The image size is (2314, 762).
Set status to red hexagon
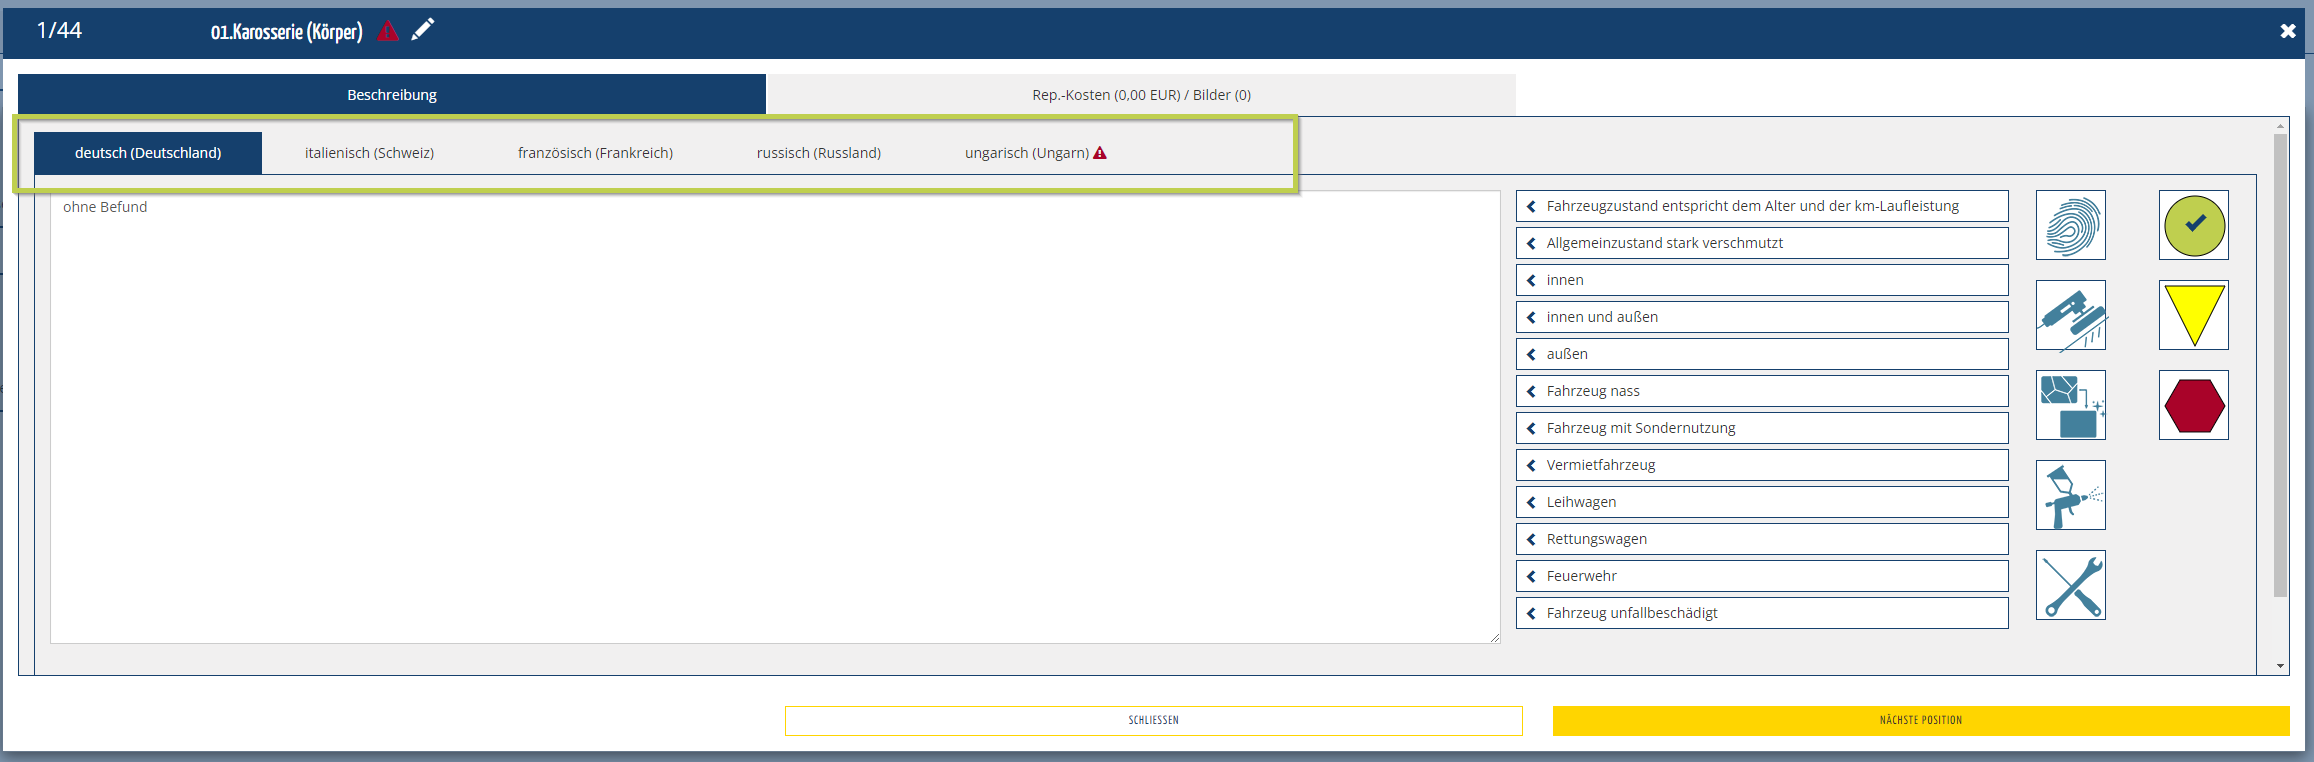click(2193, 405)
